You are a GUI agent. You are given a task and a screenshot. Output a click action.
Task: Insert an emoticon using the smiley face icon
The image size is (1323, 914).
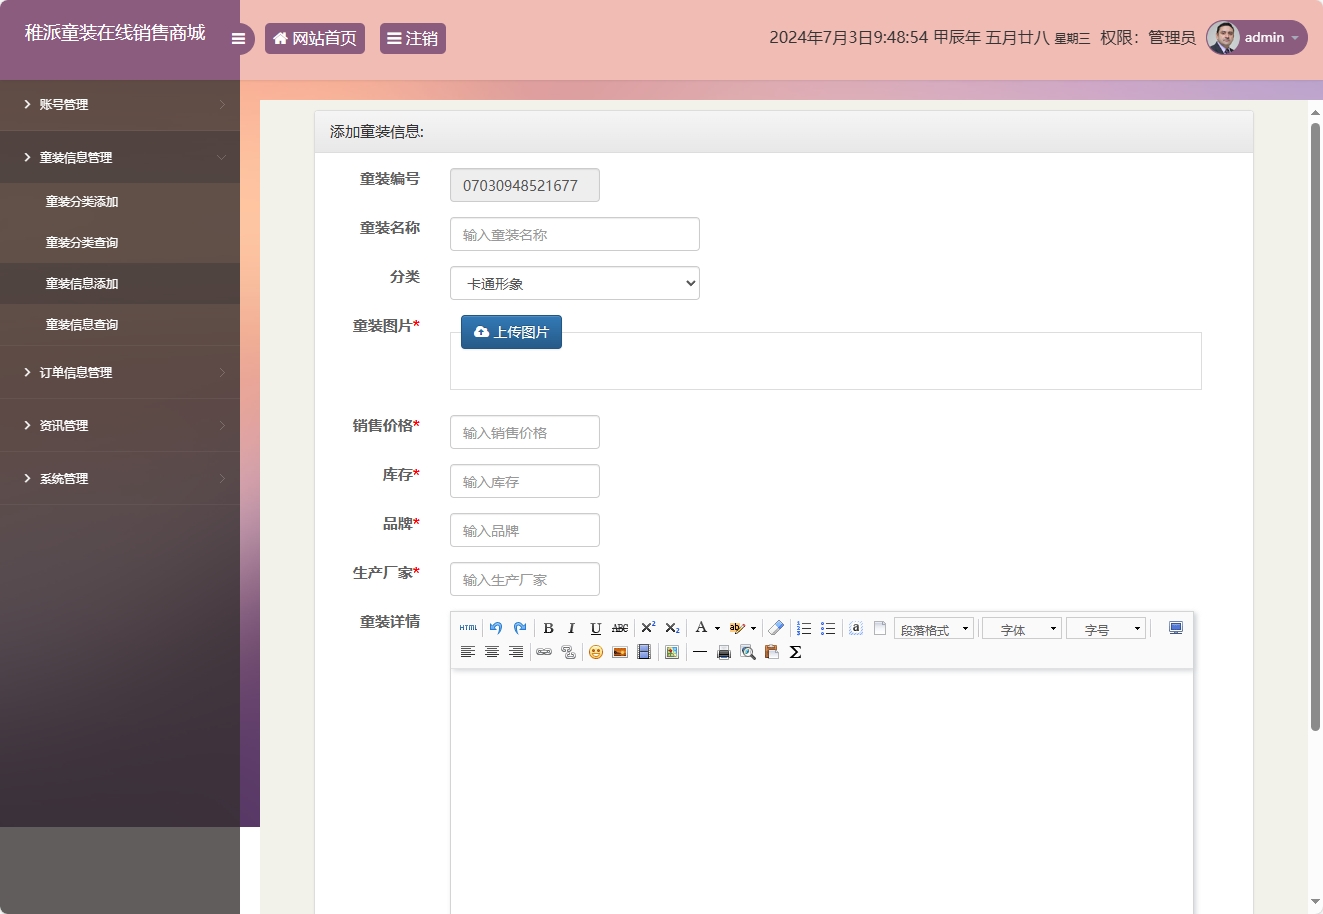click(595, 652)
